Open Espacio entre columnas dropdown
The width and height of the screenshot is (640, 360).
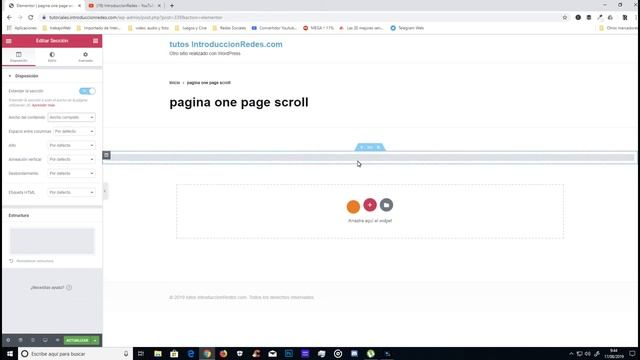74,131
